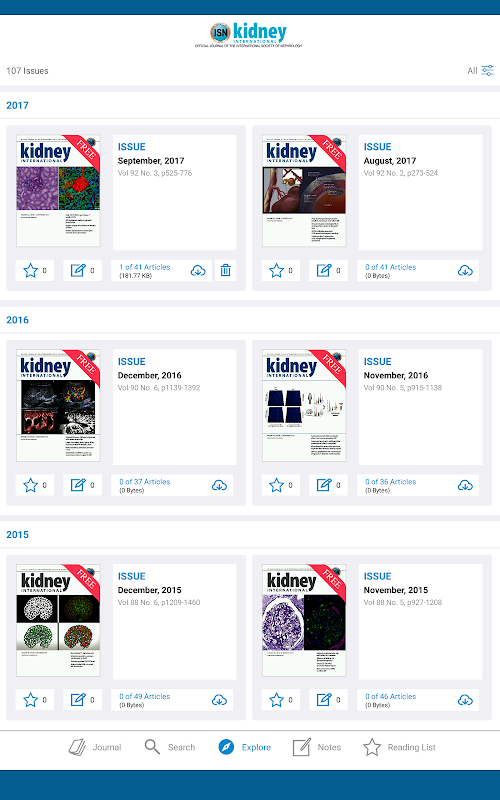The width and height of the screenshot is (500, 800).
Task: Download the November 2016 issue
Action: click(x=465, y=485)
